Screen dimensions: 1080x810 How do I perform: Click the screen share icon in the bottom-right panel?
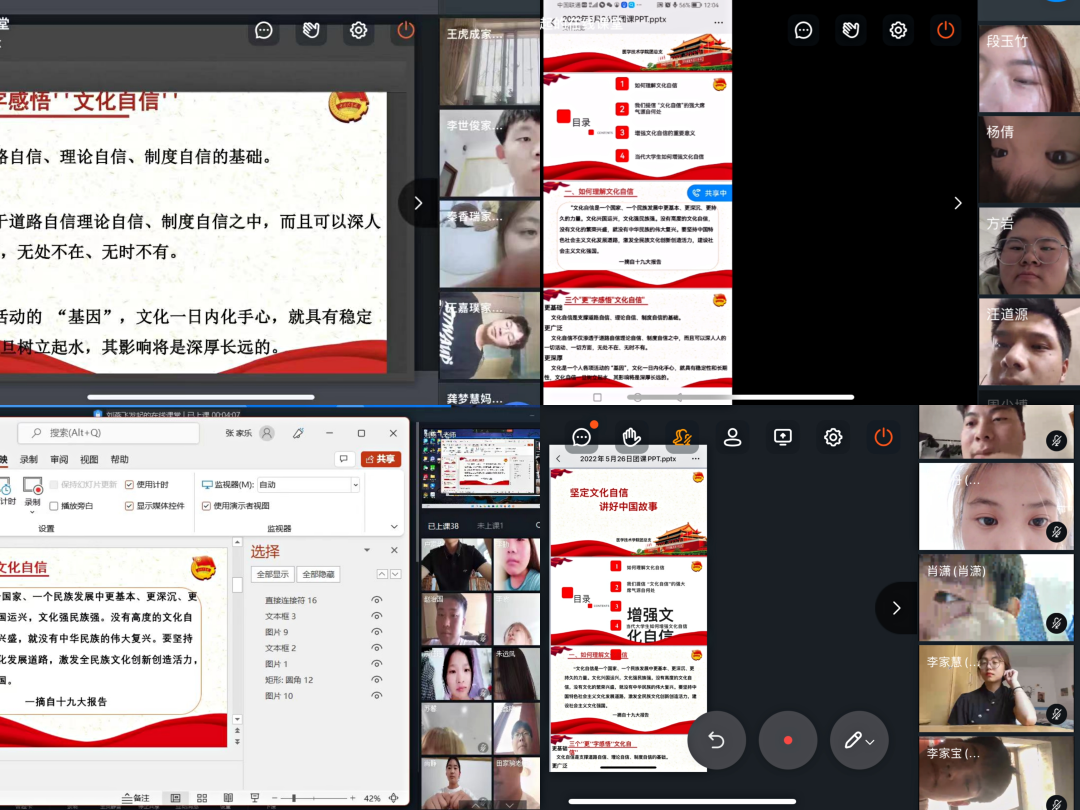tap(783, 437)
